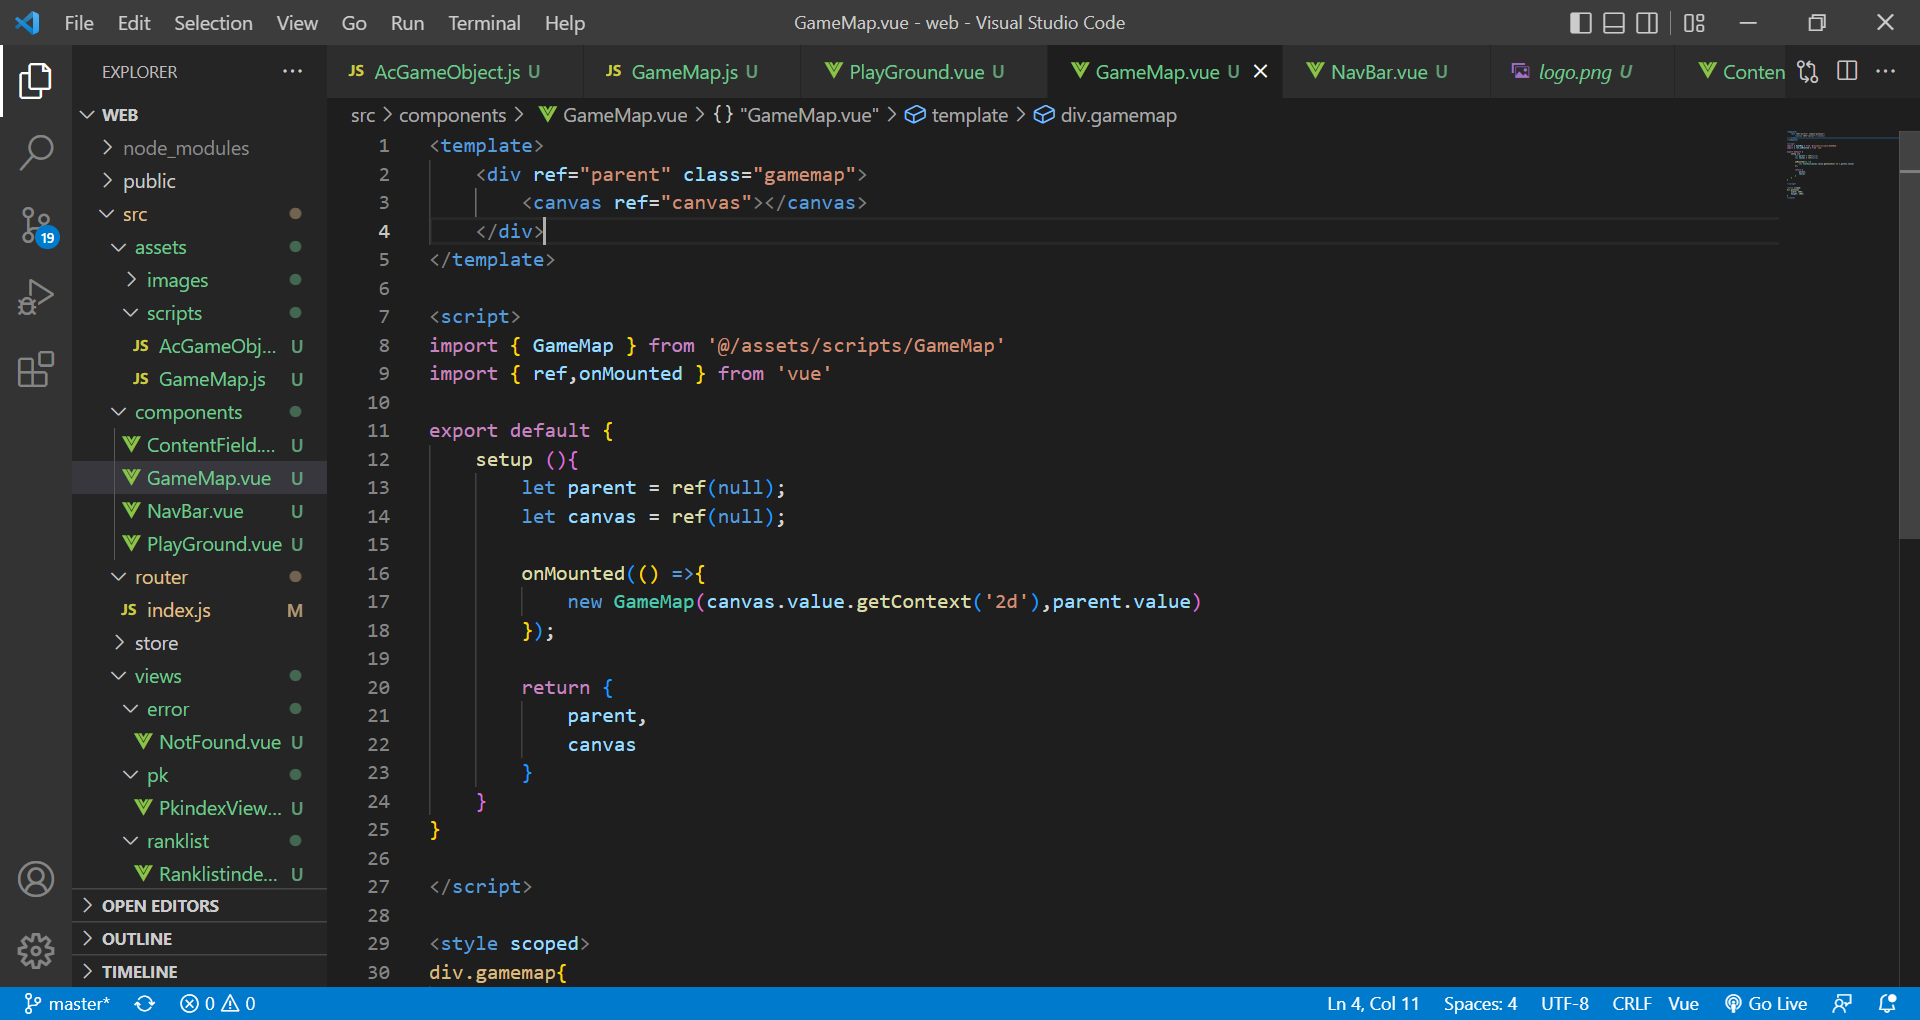Open the Run menu
Image resolution: width=1920 pixels, height=1020 pixels.
click(x=407, y=23)
